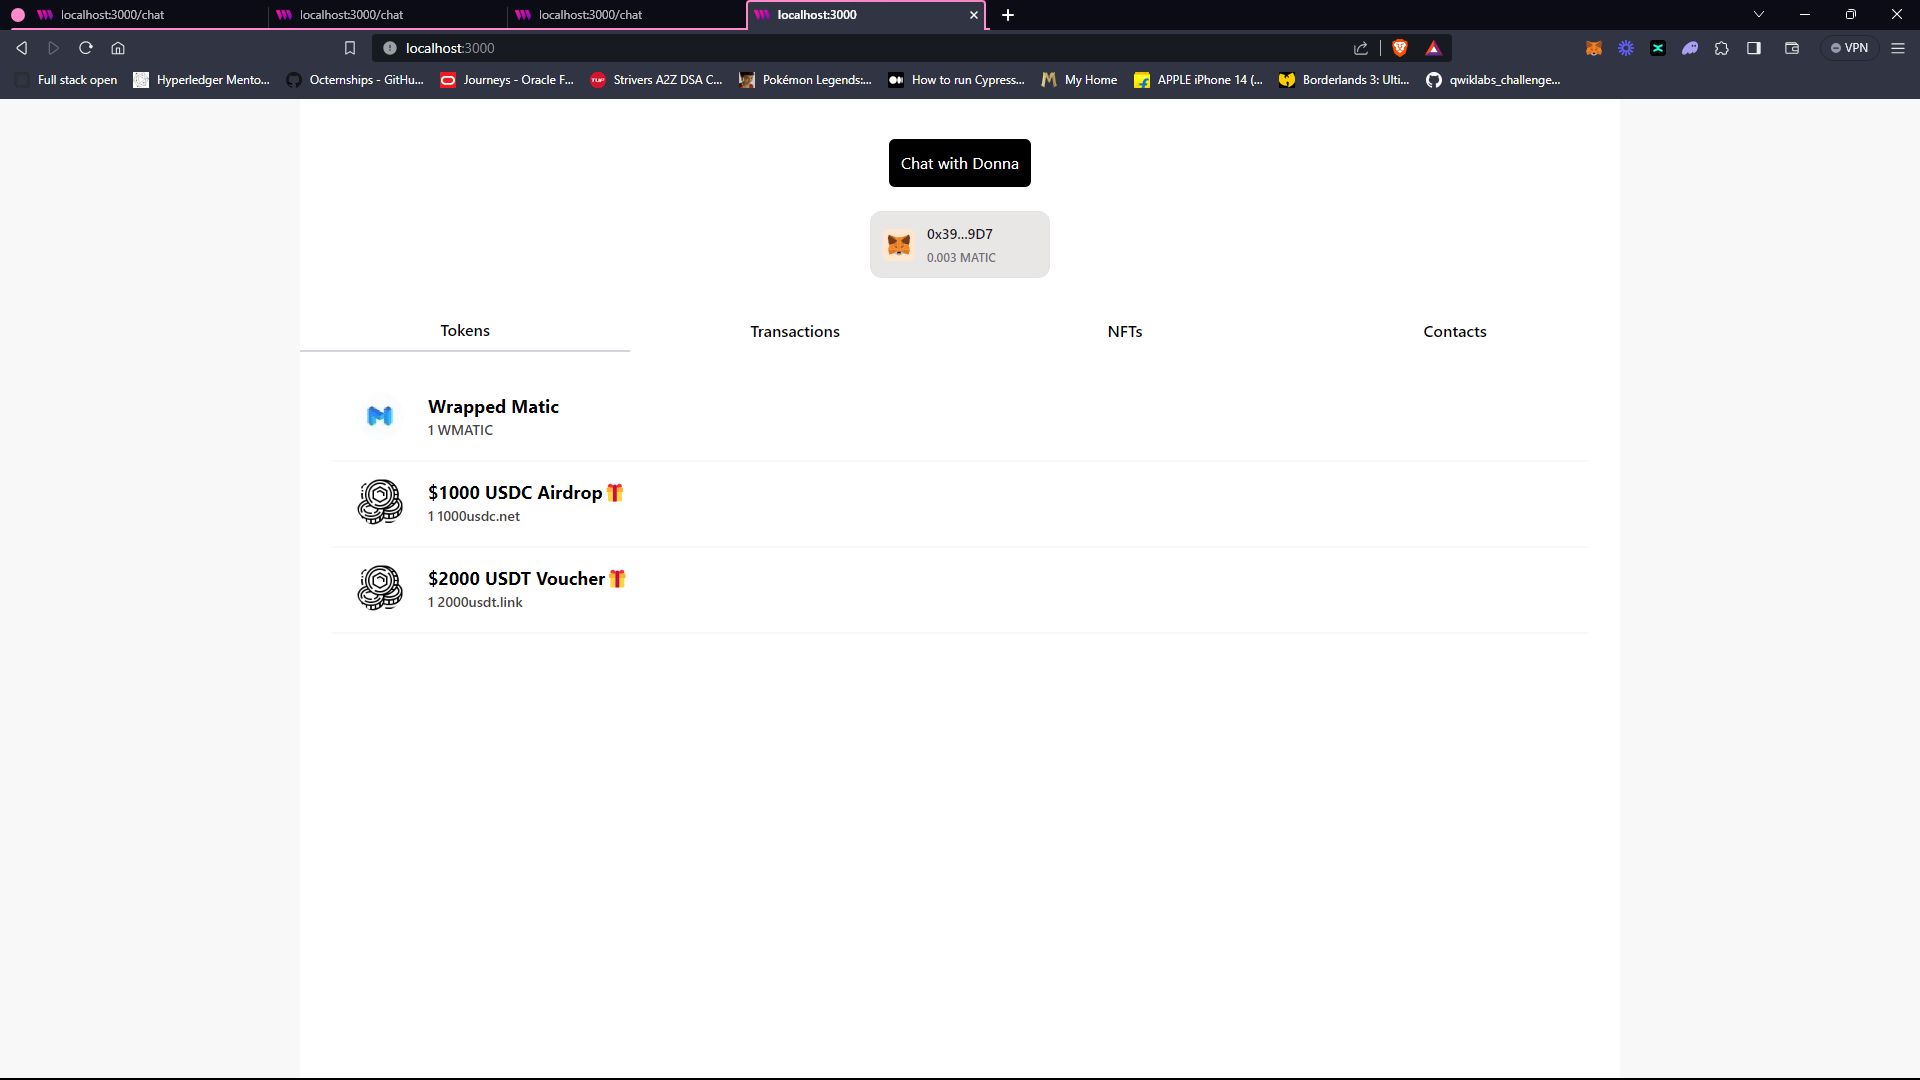The image size is (1920, 1080).
Task: Click the Wrapped Matic token icon
Action: click(x=378, y=415)
